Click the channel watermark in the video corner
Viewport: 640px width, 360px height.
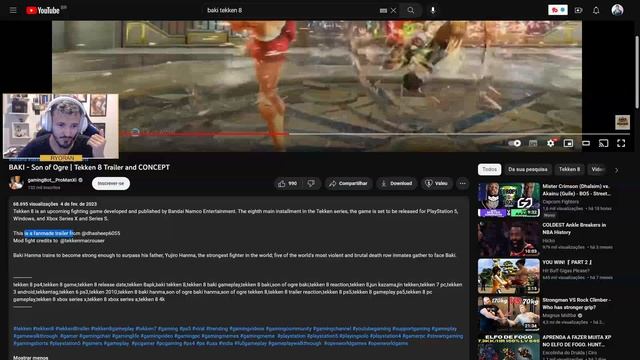[x=622, y=122]
